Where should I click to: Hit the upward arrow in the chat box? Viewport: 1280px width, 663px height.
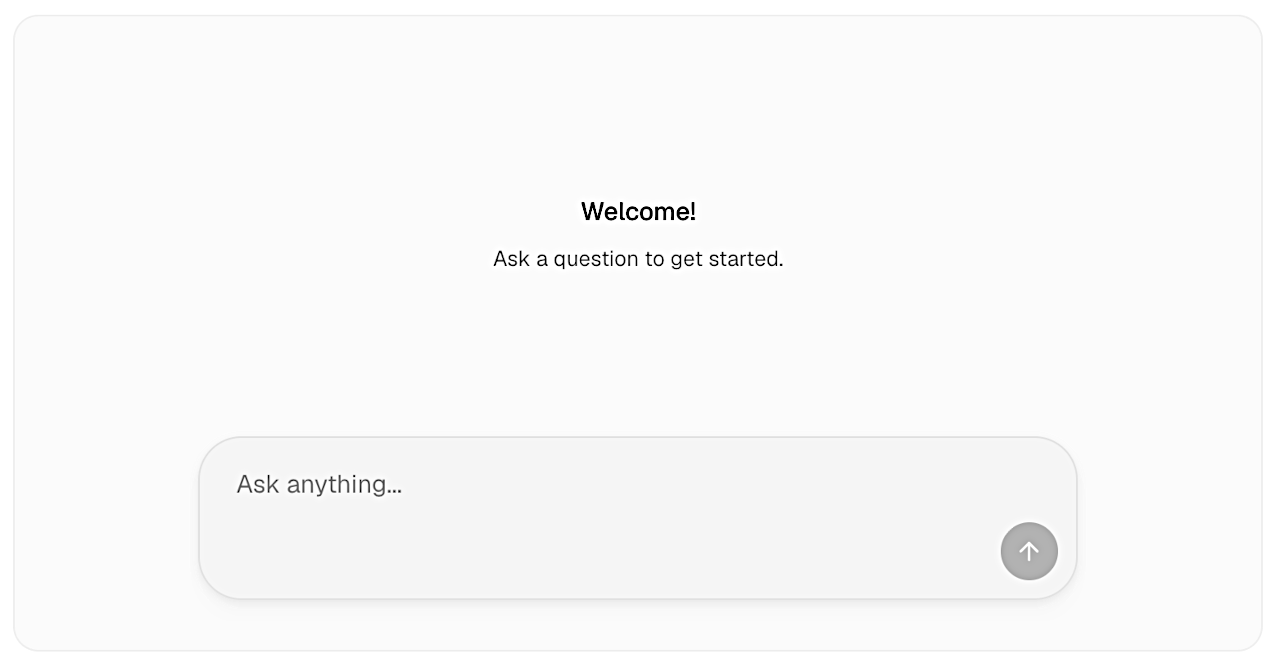(1029, 551)
